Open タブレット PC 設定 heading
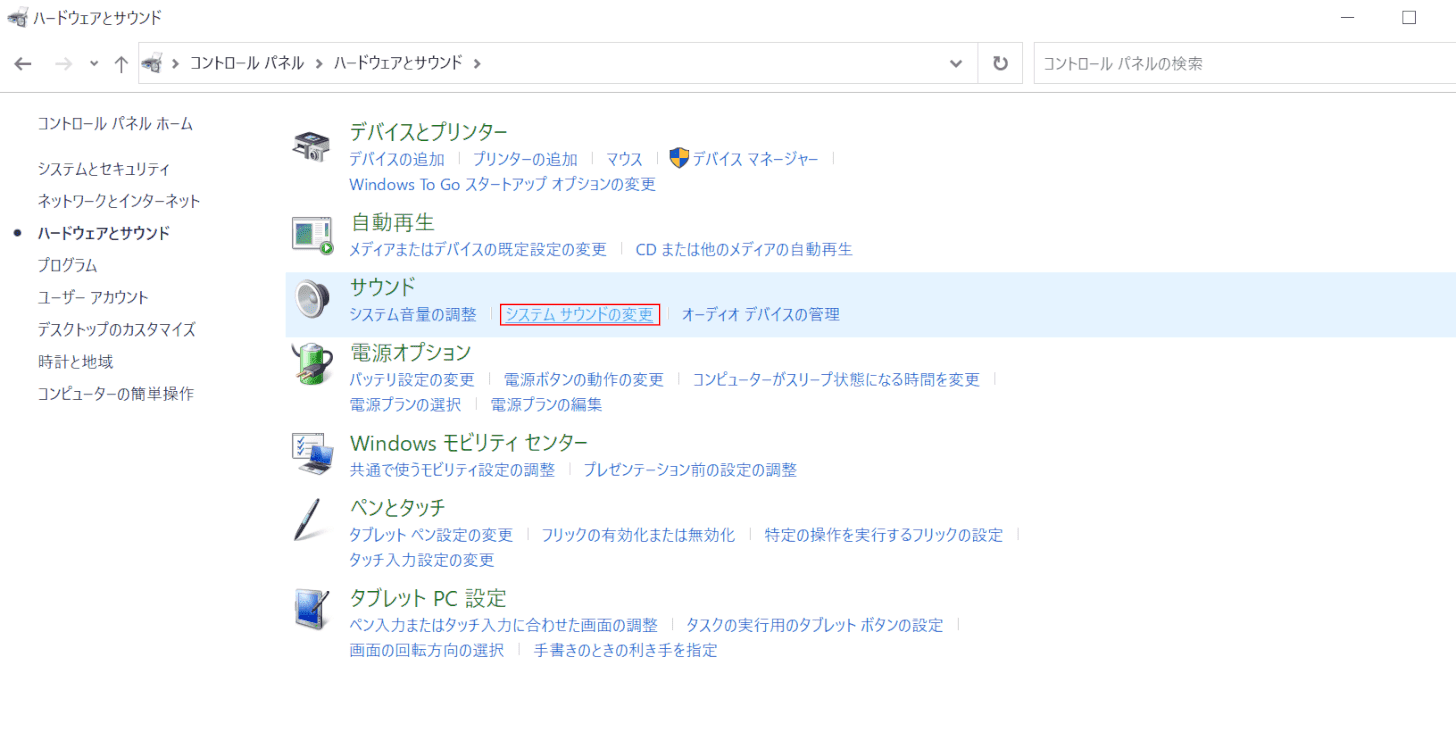 click(x=428, y=597)
